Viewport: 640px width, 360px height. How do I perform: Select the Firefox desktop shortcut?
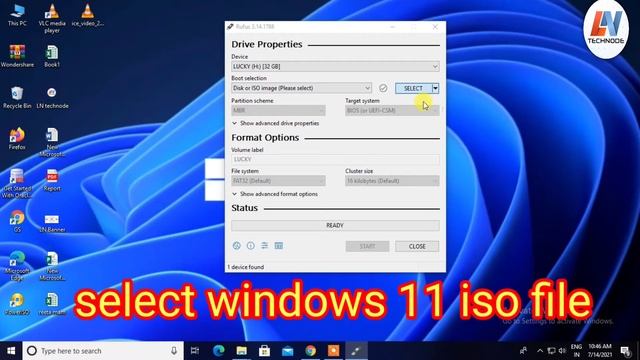coord(17,139)
